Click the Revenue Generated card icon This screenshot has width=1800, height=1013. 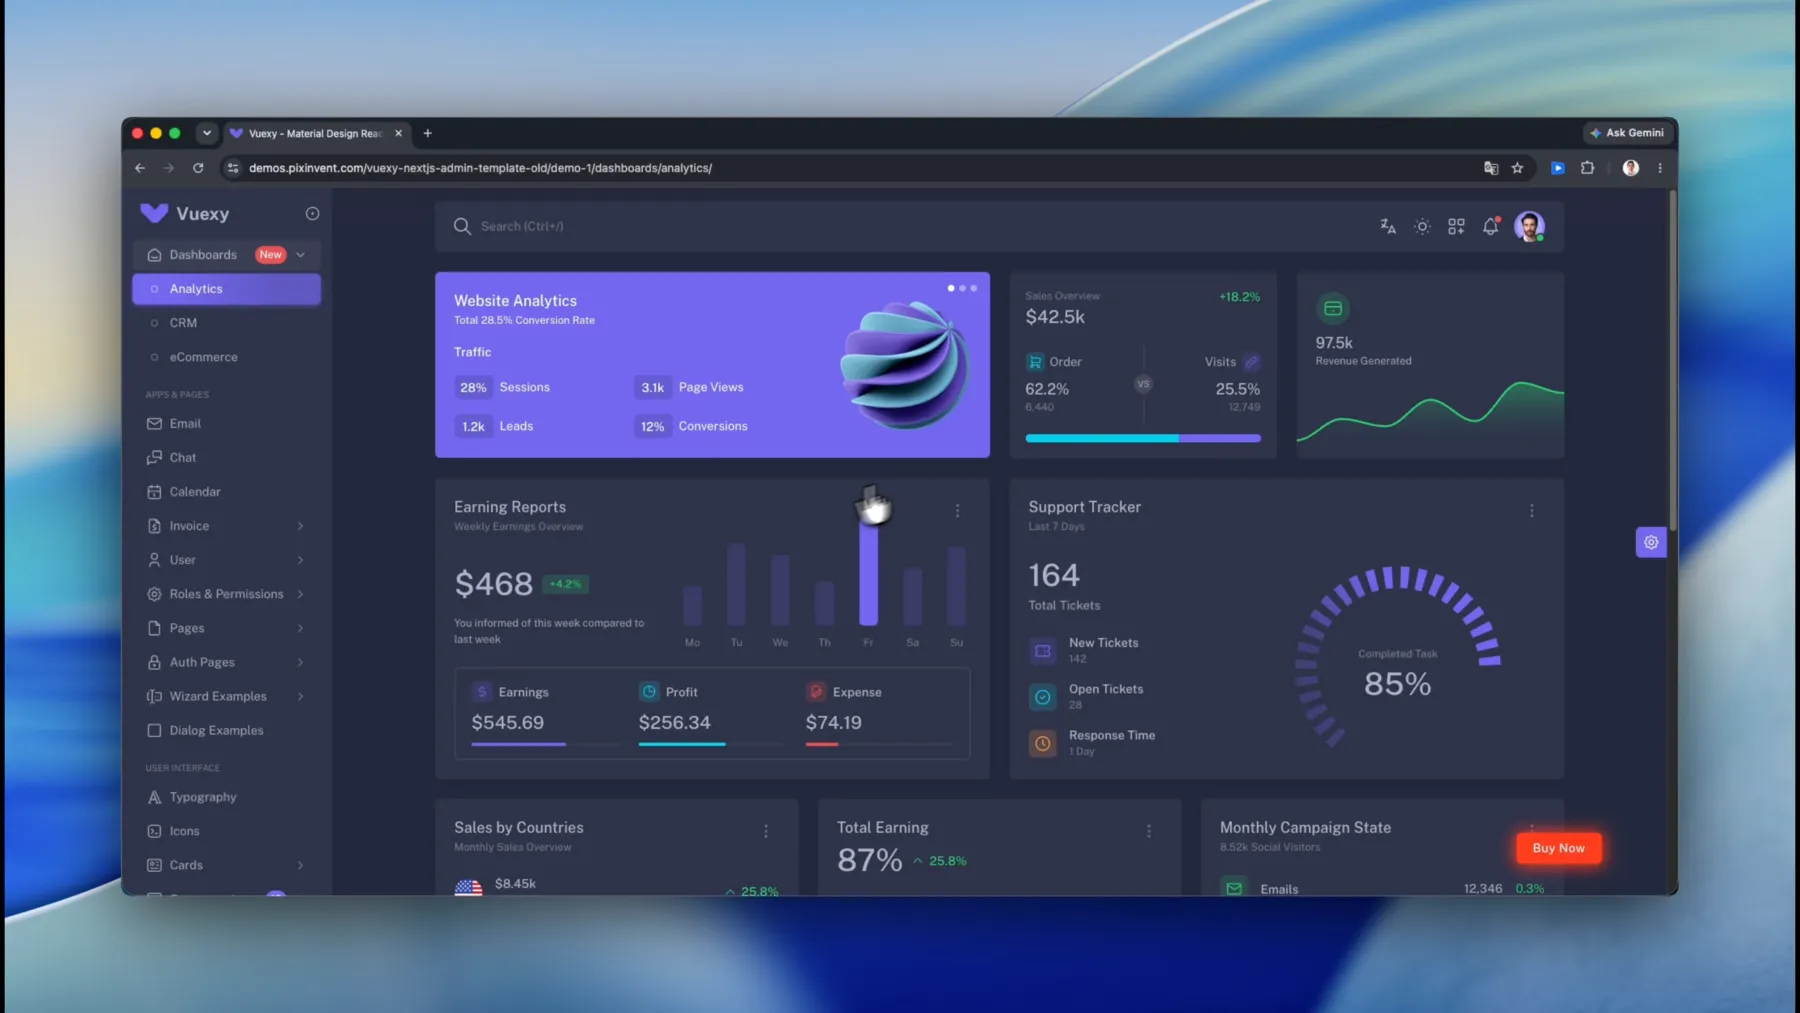pos(1332,308)
